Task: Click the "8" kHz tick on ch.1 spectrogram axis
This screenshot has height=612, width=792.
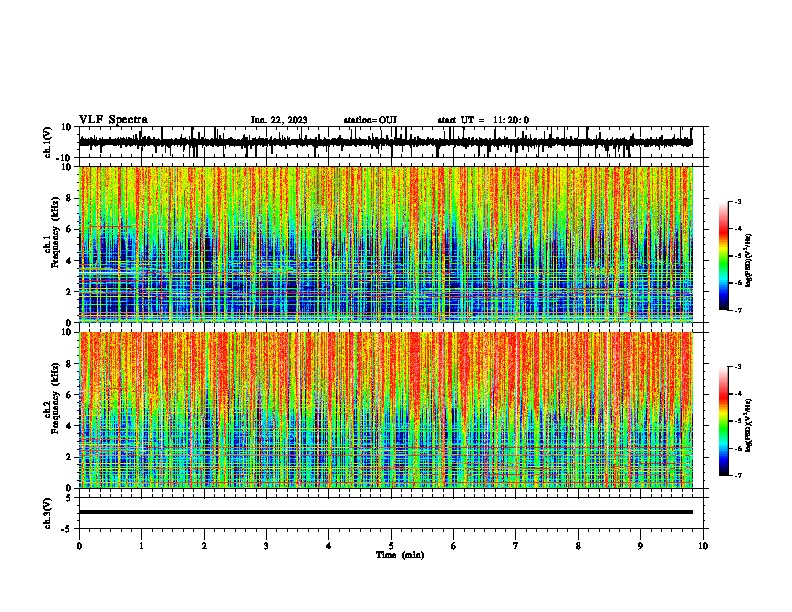Action: (69, 198)
